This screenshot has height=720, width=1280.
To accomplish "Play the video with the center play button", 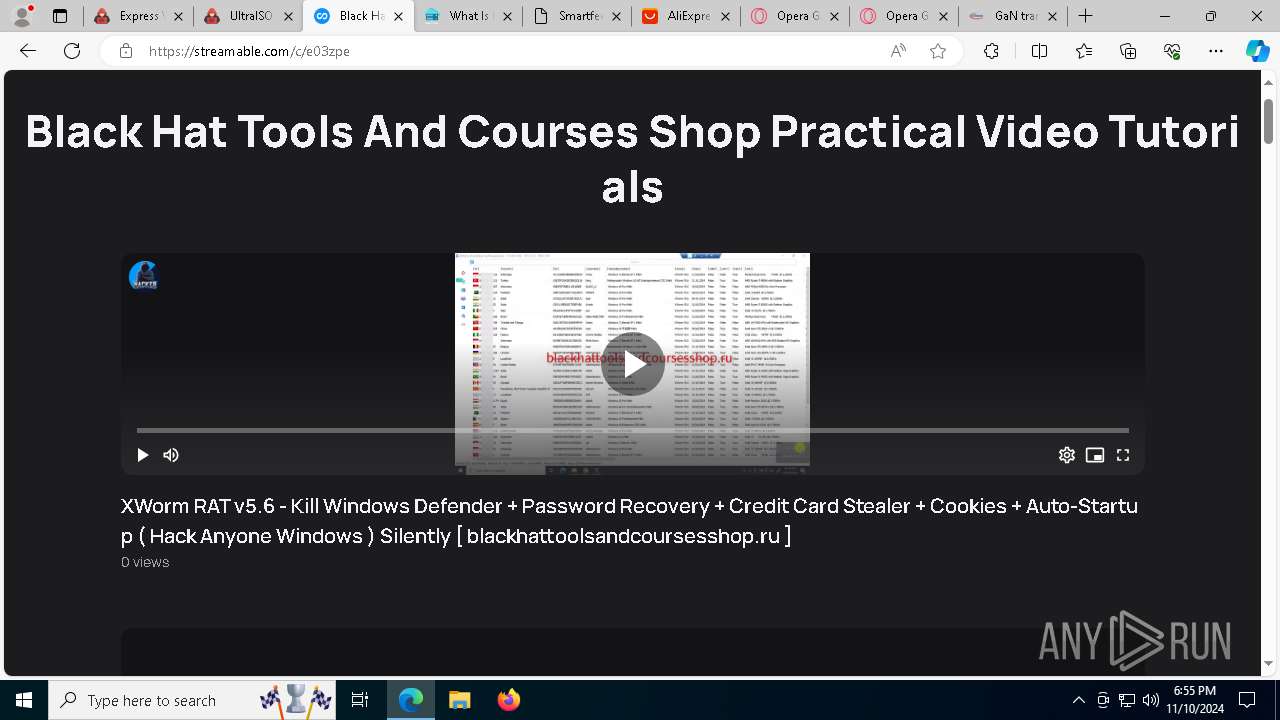I will [633, 364].
